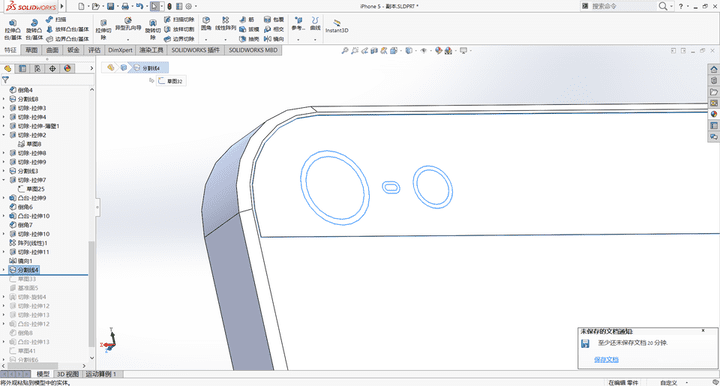The width and height of the screenshot is (720, 386).
Task: Open the ConfigurationManager panel tab
Action: coord(38,68)
